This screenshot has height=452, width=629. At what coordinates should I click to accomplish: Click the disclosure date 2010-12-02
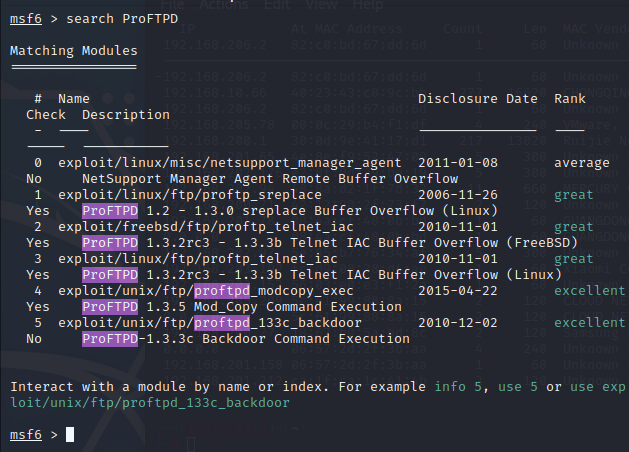click(x=458, y=323)
